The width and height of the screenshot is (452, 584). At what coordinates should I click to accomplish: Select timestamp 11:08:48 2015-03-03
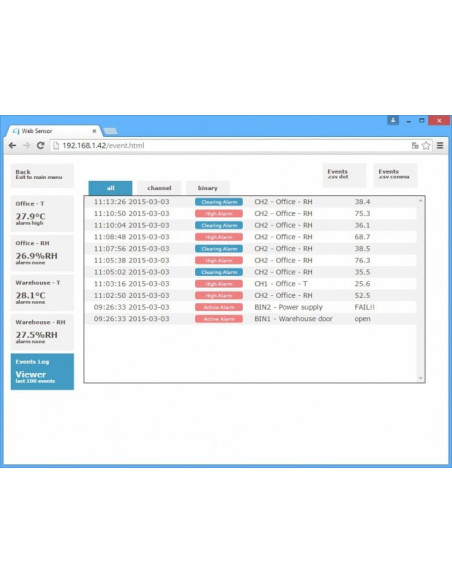(131, 237)
